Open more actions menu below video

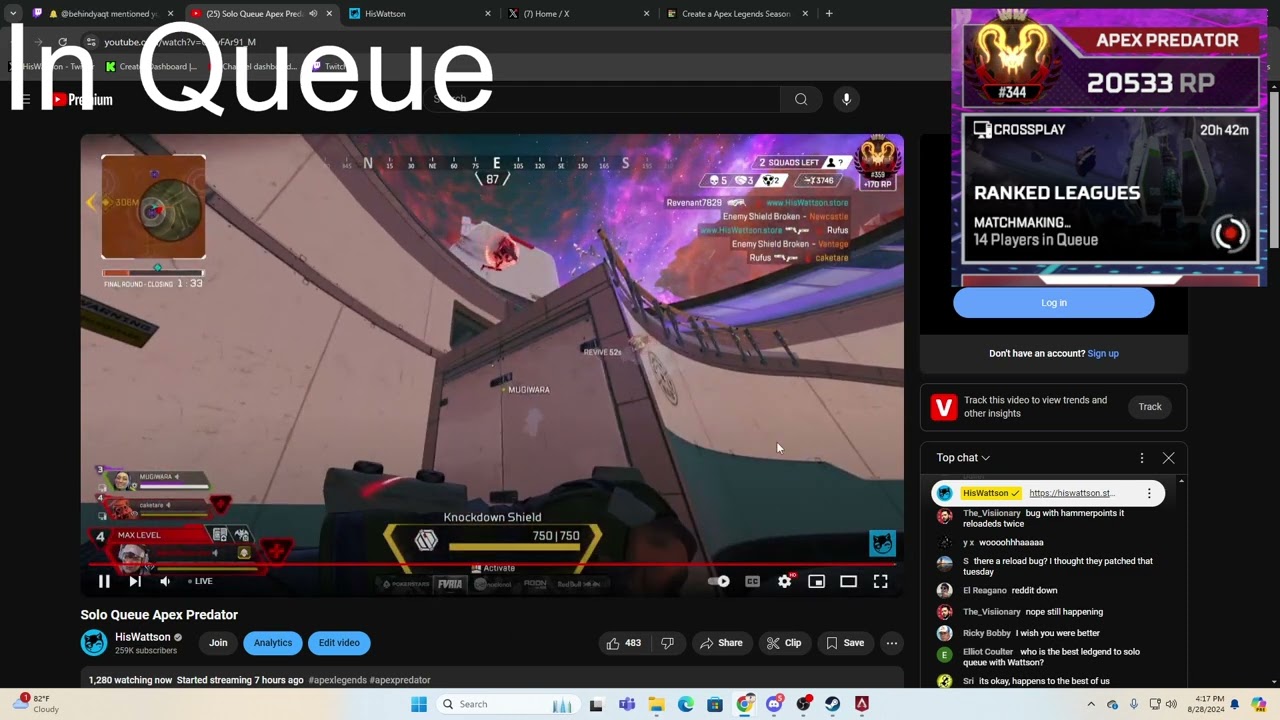pos(892,643)
